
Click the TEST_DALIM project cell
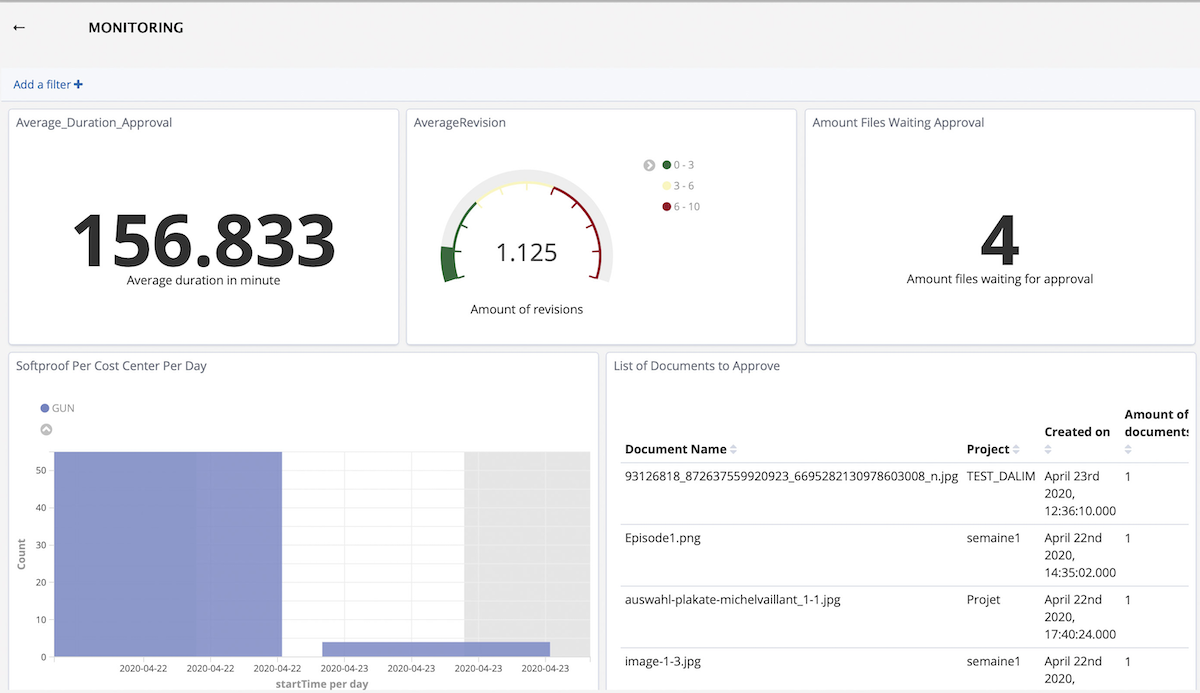click(1001, 477)
